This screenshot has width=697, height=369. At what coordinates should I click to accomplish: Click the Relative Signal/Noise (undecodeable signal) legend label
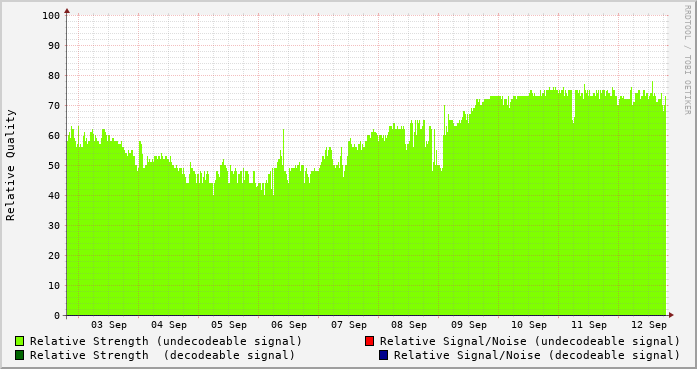530,341
